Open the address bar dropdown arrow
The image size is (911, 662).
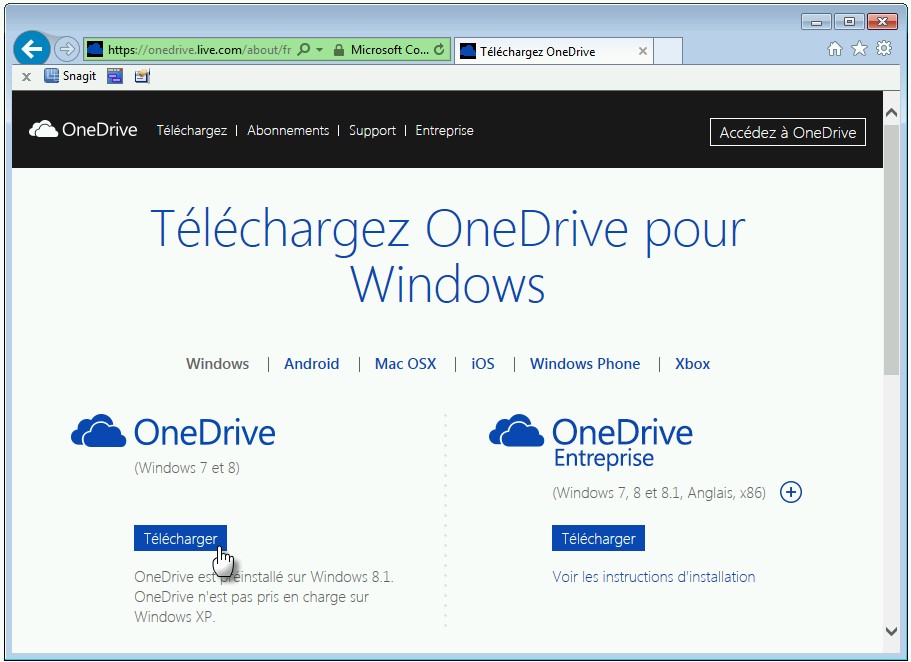[319, 49]
